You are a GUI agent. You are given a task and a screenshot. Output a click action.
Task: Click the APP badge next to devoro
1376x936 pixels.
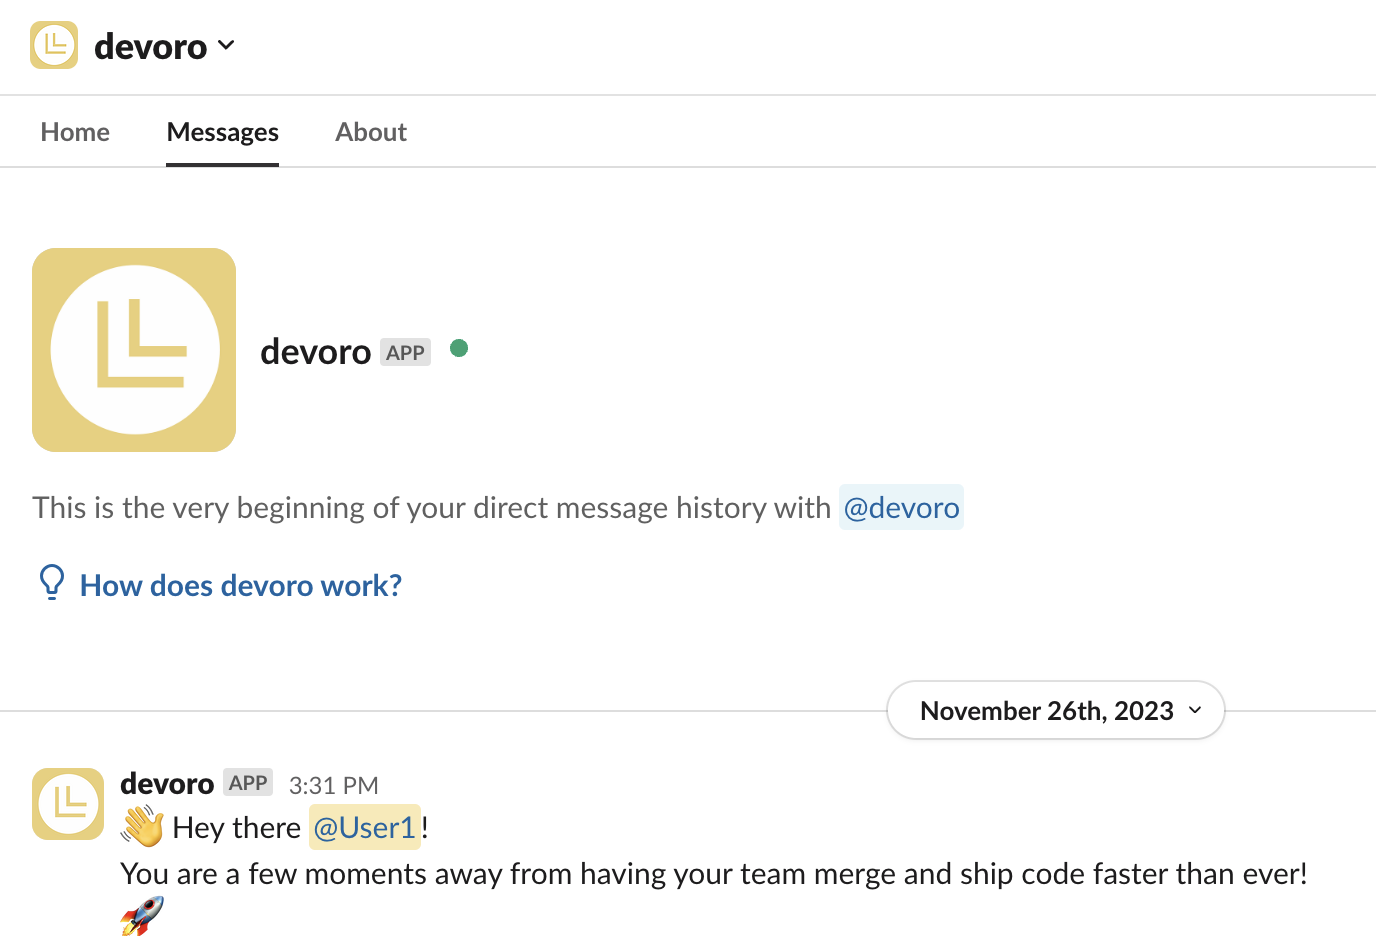[405, 353]
